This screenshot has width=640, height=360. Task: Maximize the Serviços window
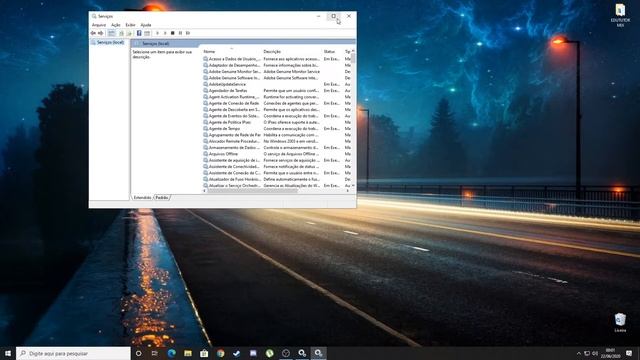tap(333, 16)
